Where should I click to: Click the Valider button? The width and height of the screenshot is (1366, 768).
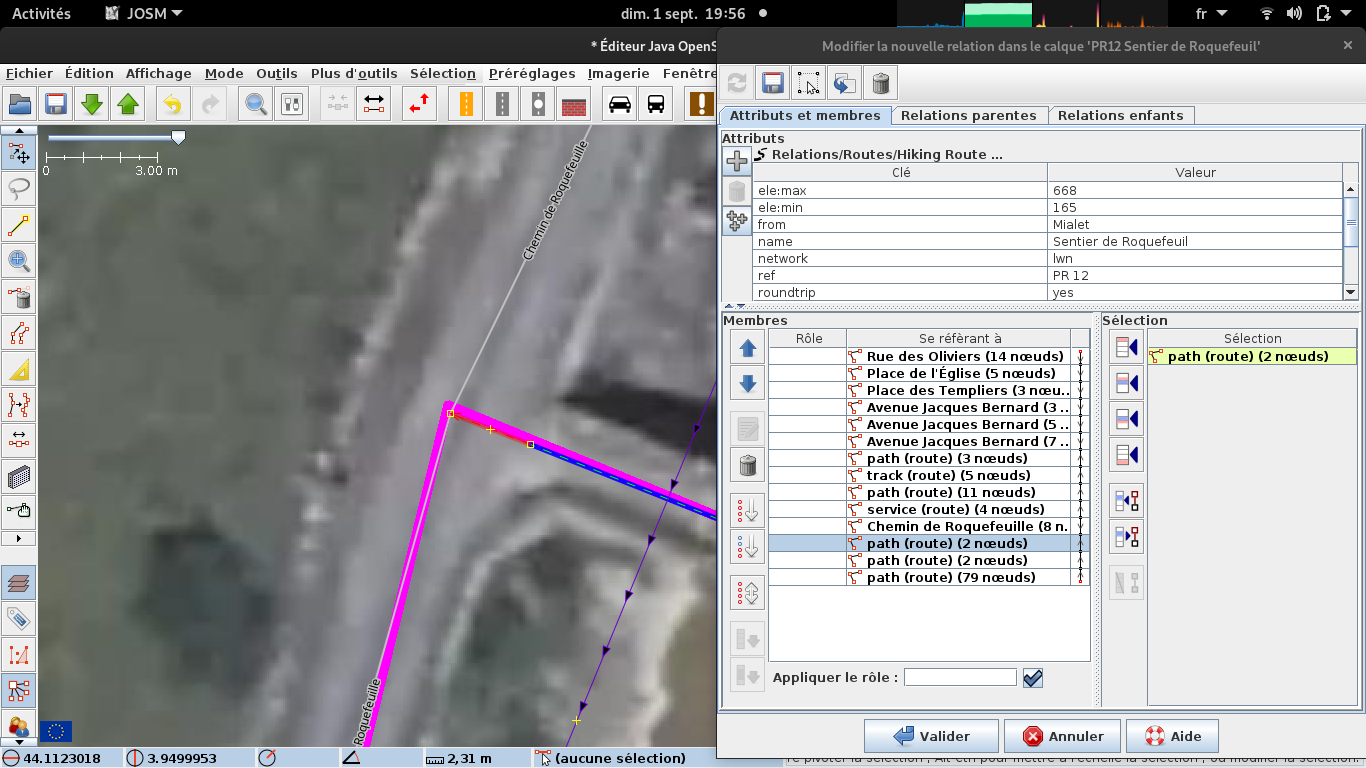931,736
